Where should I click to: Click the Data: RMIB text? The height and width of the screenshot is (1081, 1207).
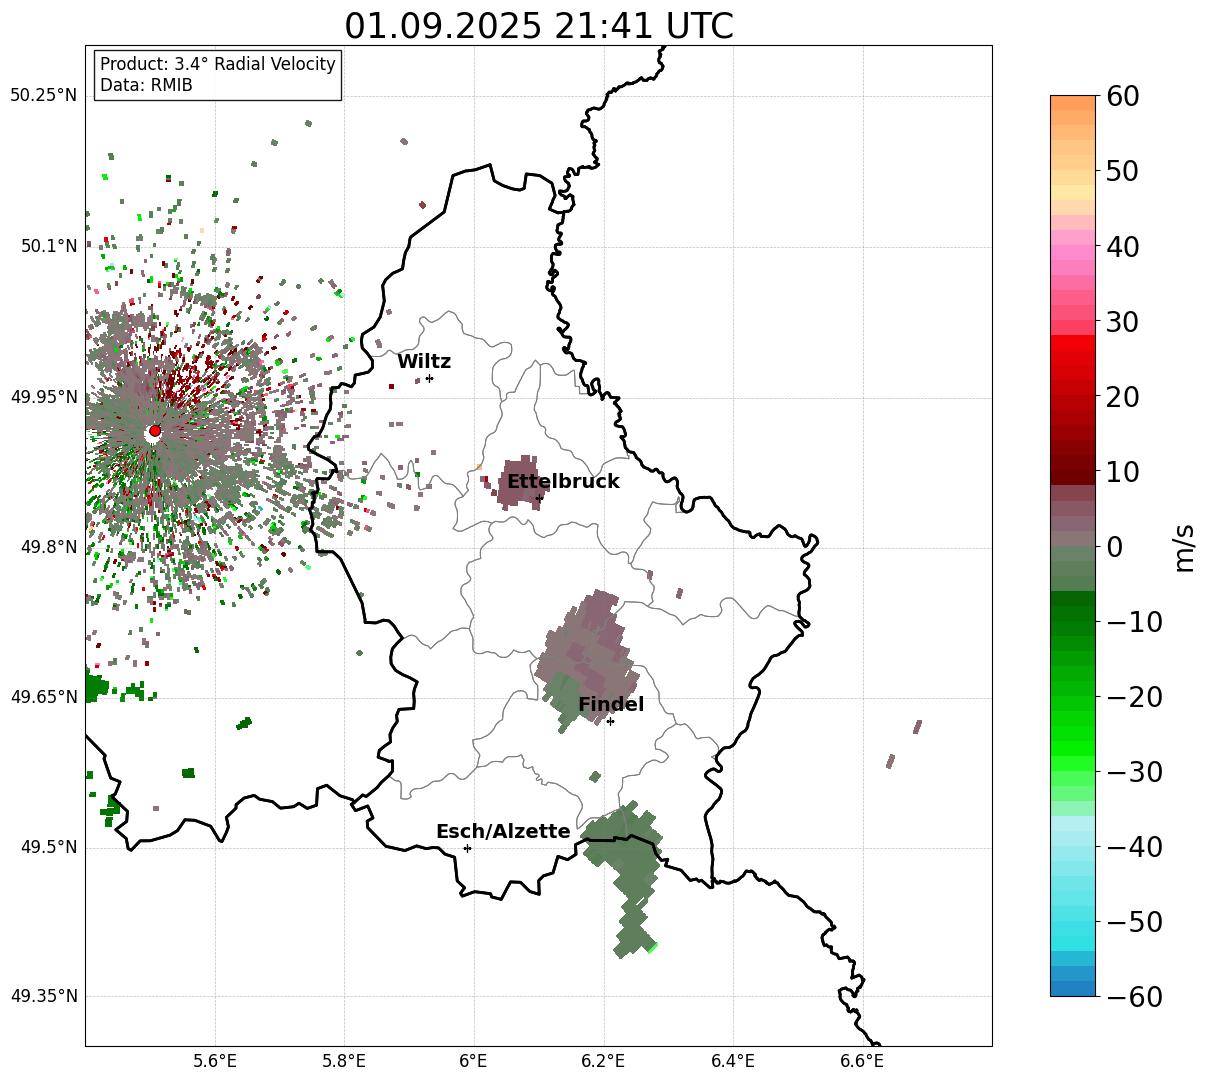[146, 85]
